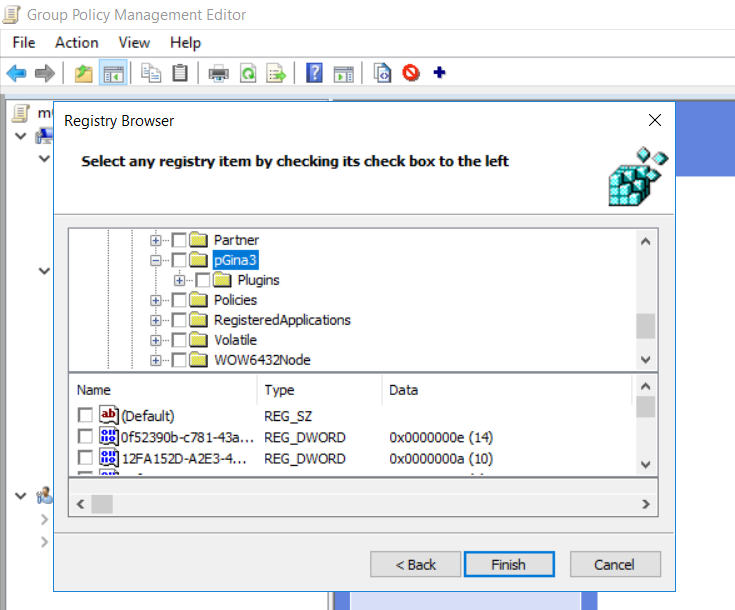Viewport: 735px width, 610px height.
Task: Click the XML document toolbar icon
Action: (x=382, y=73)
